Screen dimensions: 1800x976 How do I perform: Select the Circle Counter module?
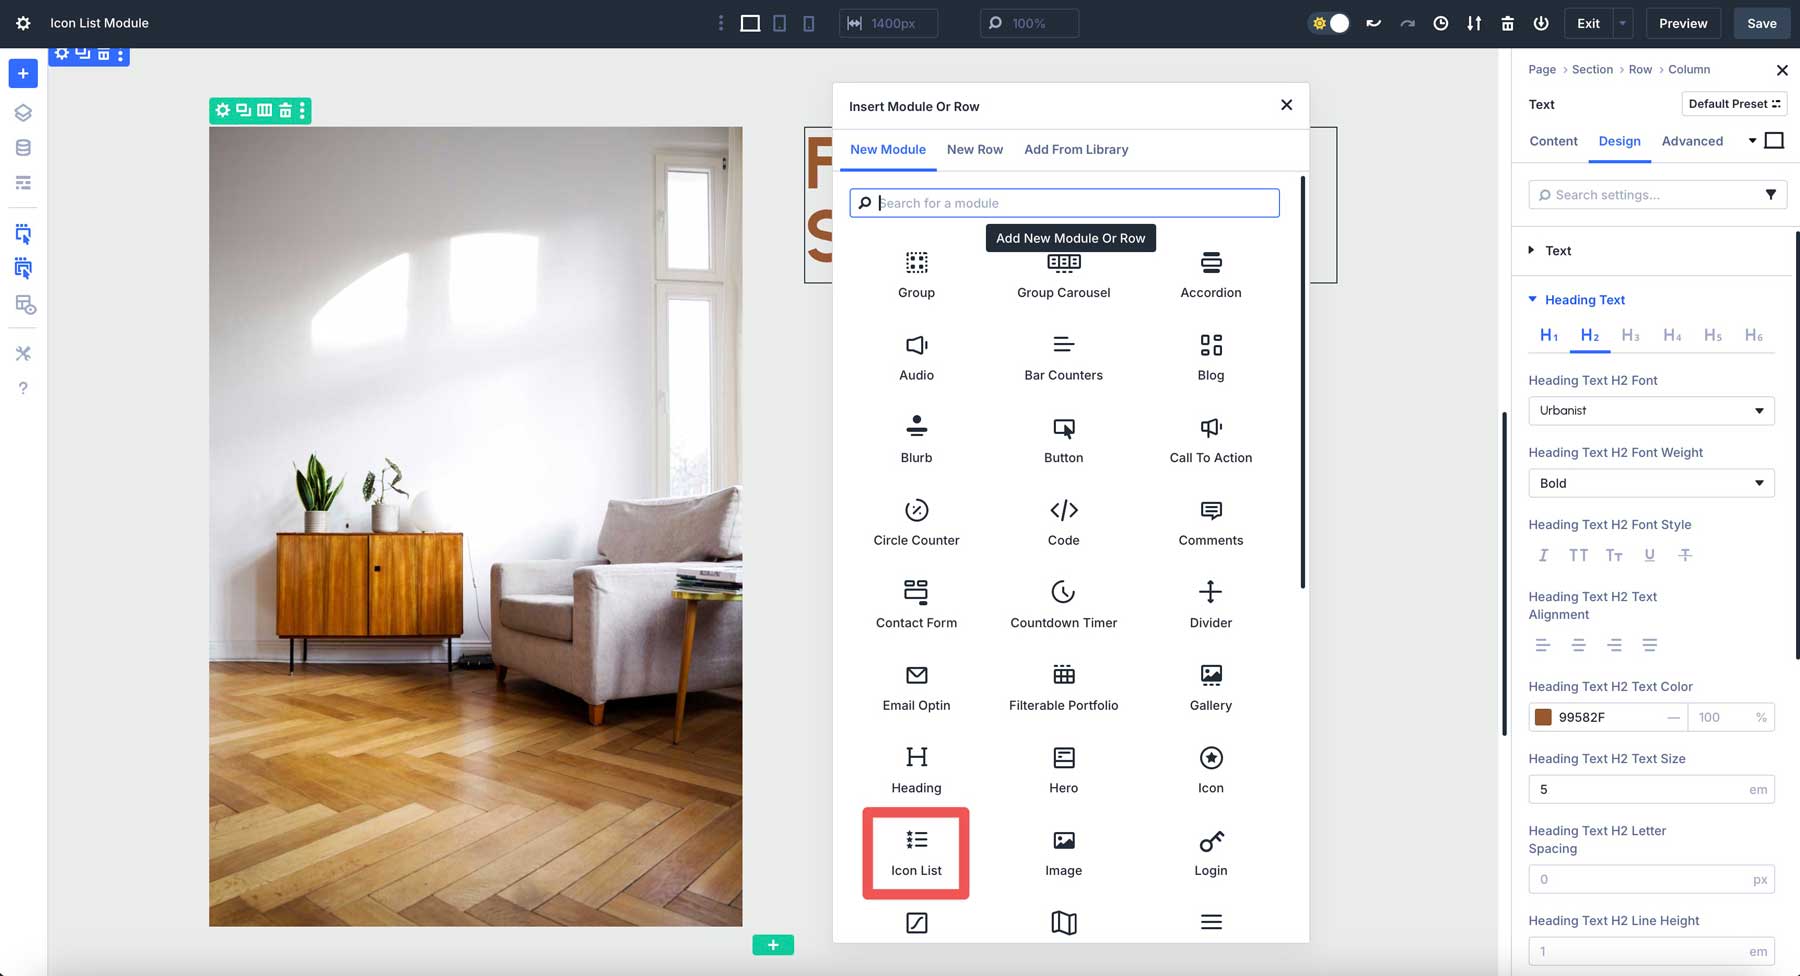click(915, 521)
